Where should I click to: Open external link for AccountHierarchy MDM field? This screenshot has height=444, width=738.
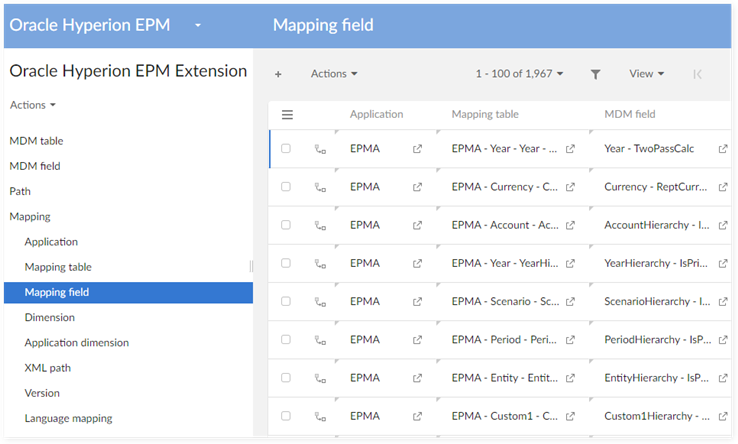tap(723, 225)
